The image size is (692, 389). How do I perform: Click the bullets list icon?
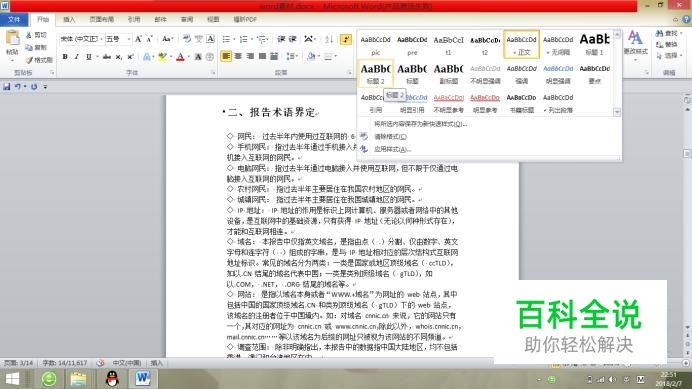(x=226, y=39)
